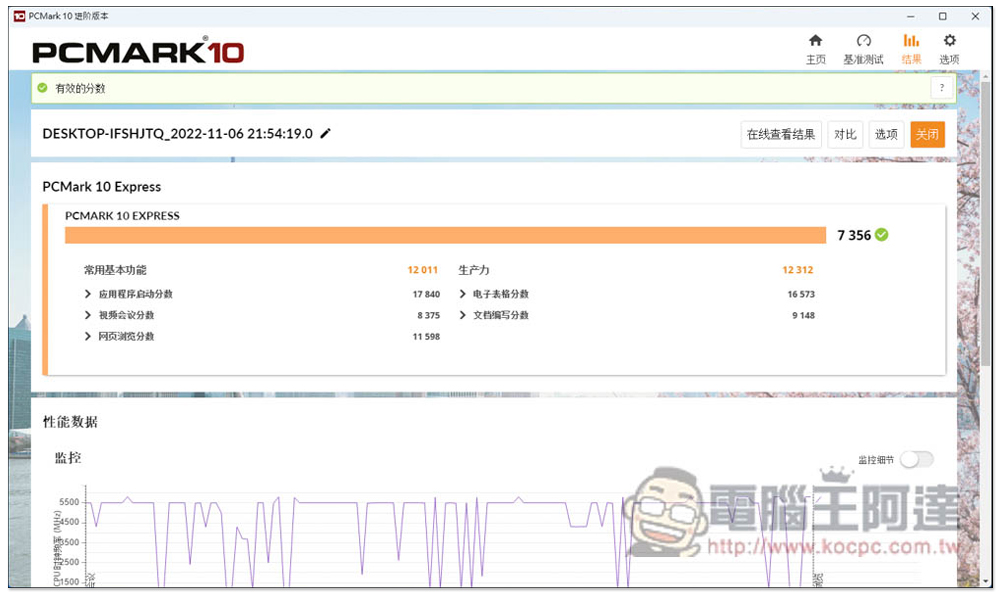Toggle the monitoring details (监控细节) switch
This screenshot has width=1000, height=595.
(x=917, y=459)
